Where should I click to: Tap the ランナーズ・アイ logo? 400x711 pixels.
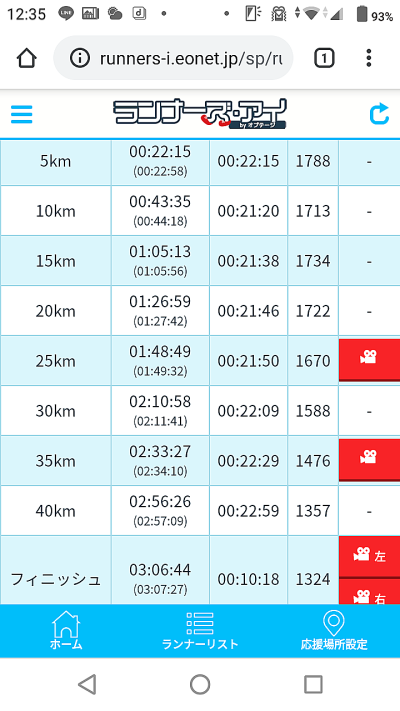200,114
